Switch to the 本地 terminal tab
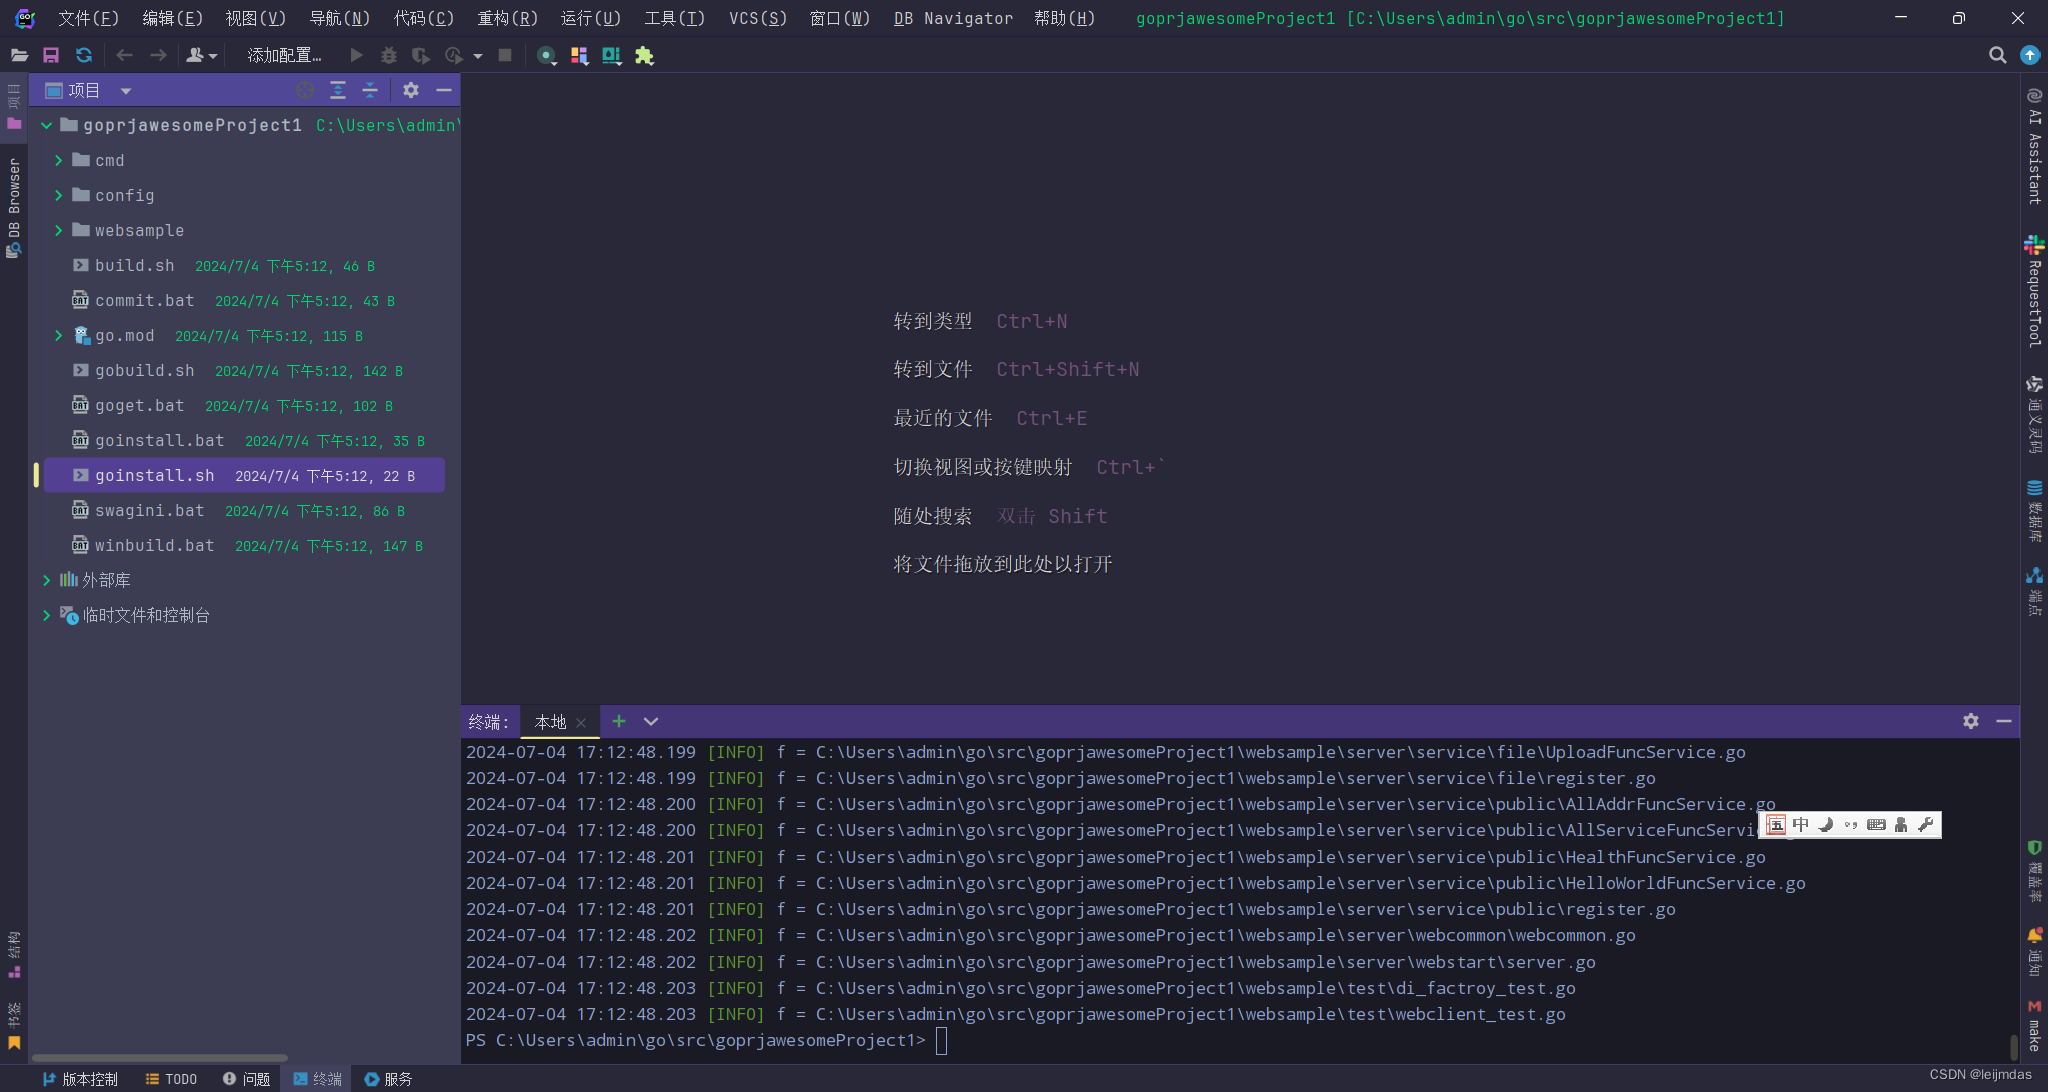 coord(550,722)
